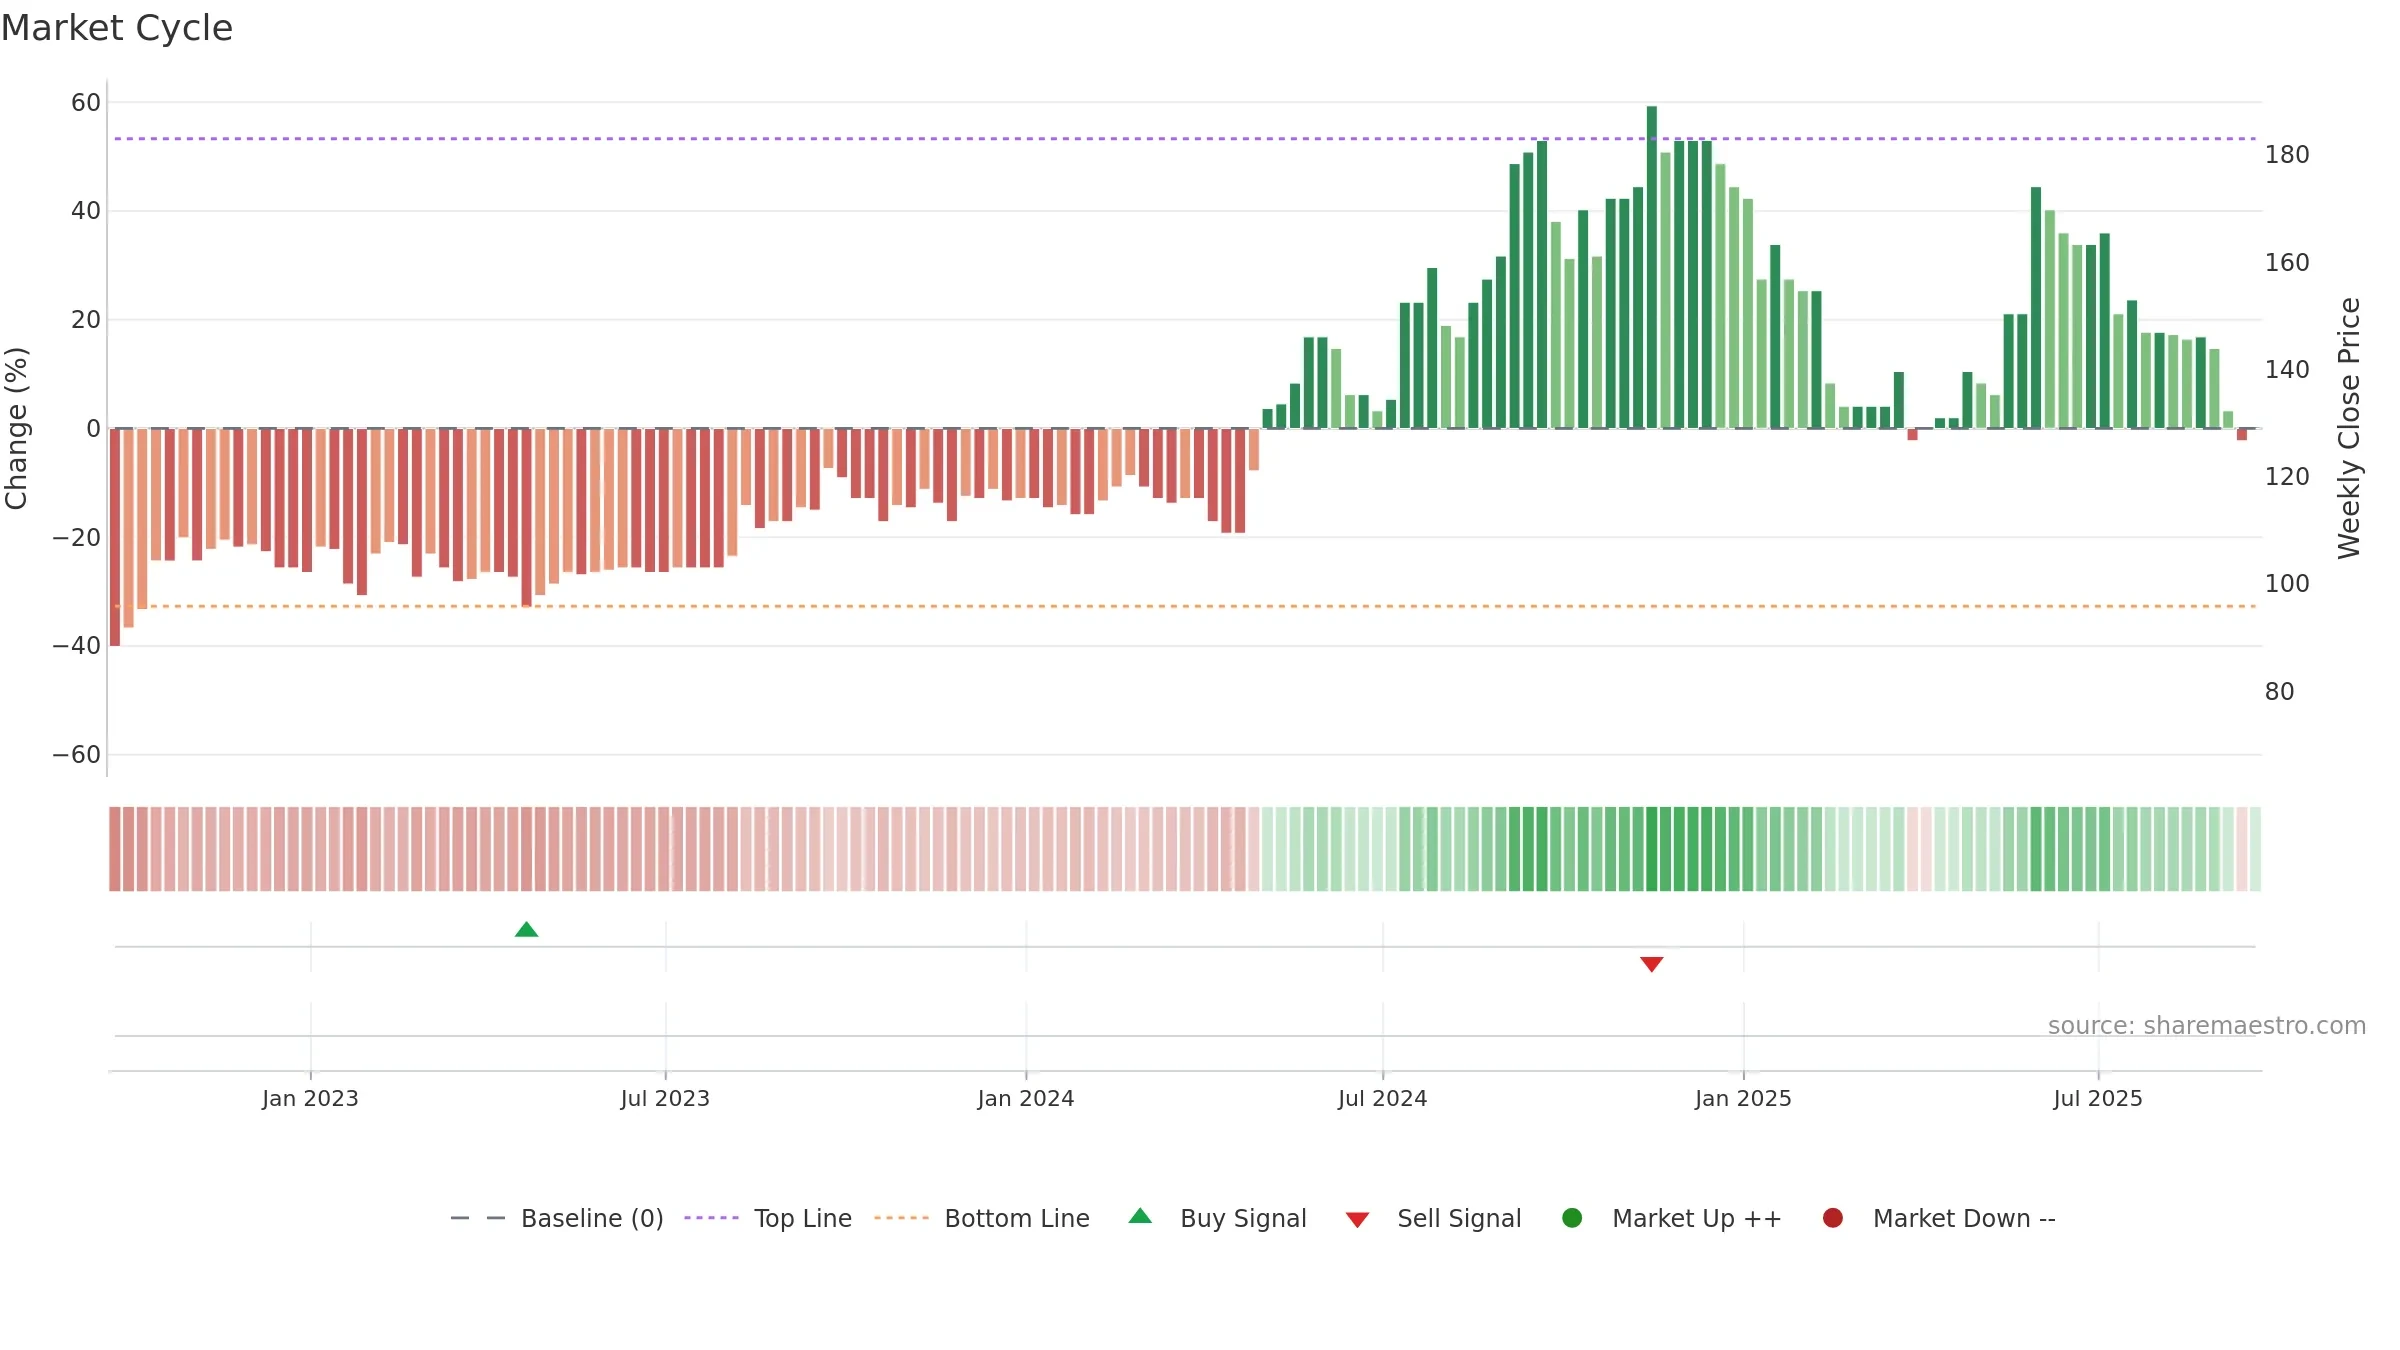Toggle the Sell Signal legend entry
This screenshot has width=2400, height=1350.
tap(1433, 1218)
